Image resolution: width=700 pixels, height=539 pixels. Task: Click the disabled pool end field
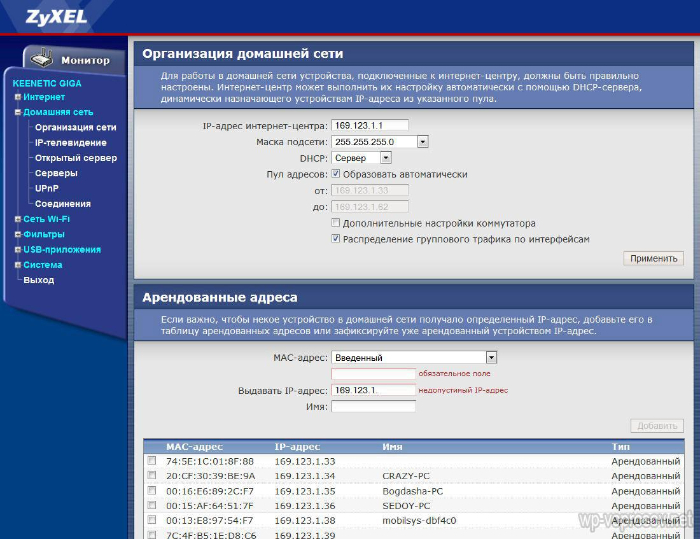coord(370,207)
